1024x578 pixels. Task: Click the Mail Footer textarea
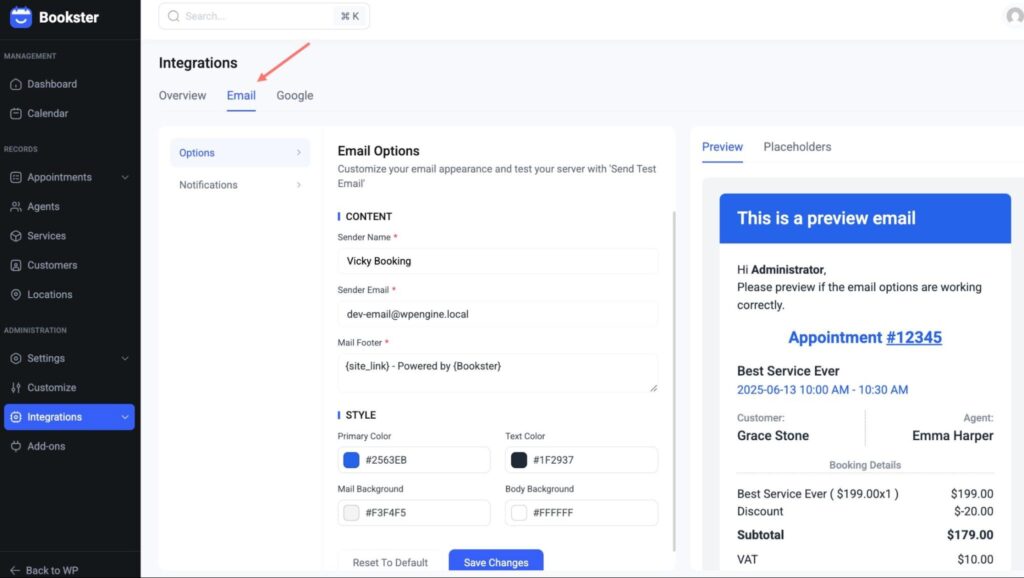tap(498, 374)
